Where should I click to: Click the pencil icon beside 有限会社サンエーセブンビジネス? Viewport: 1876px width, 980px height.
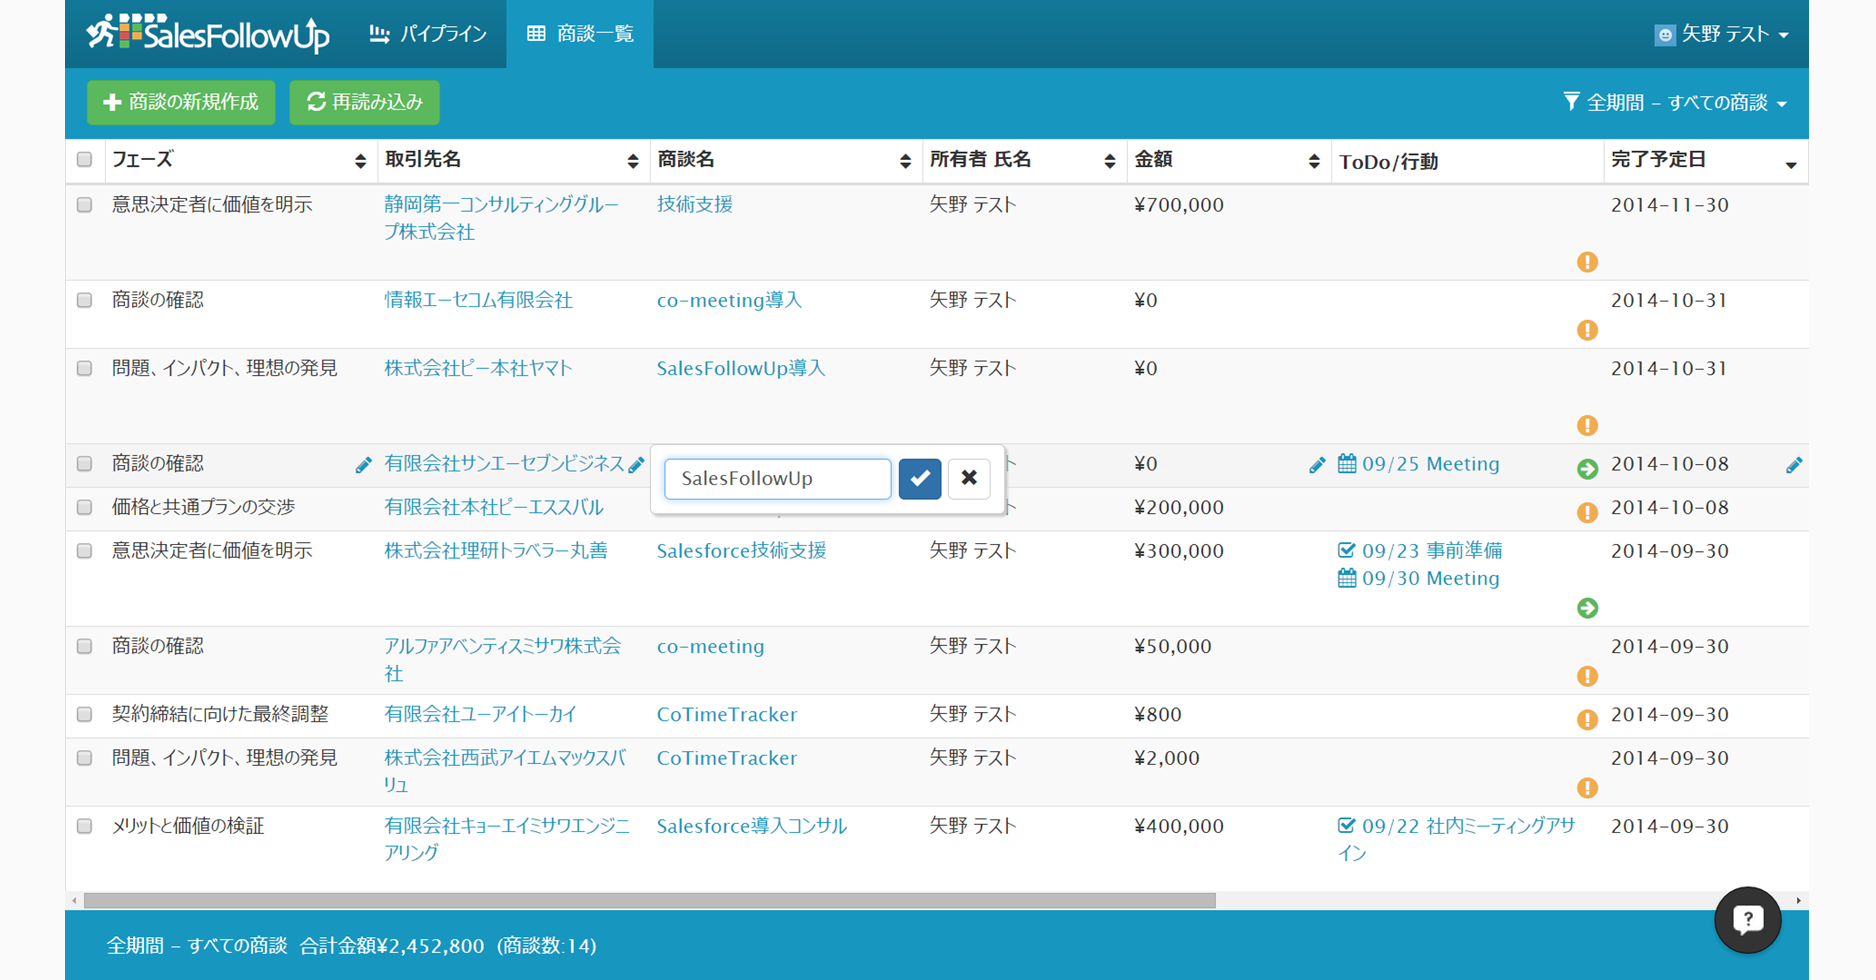coord(636,465)
